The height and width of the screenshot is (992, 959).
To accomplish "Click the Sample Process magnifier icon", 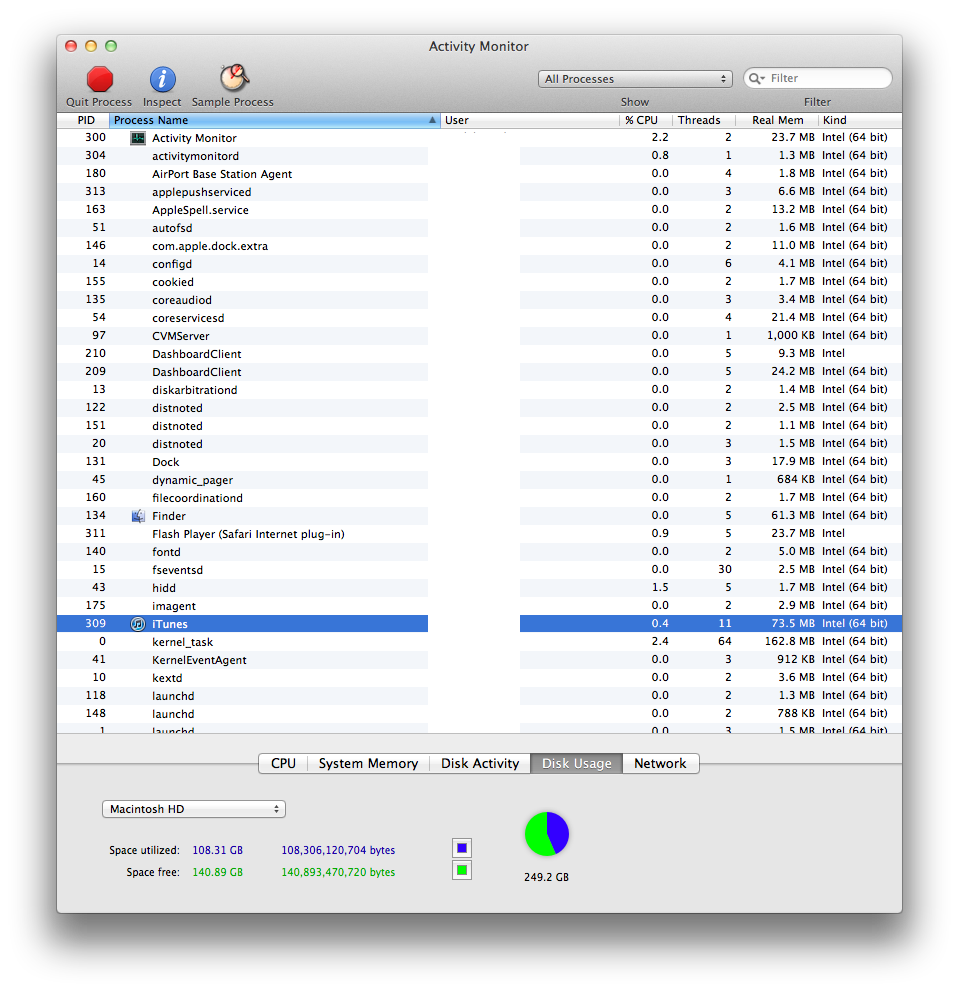I will [x=234, y=78].
